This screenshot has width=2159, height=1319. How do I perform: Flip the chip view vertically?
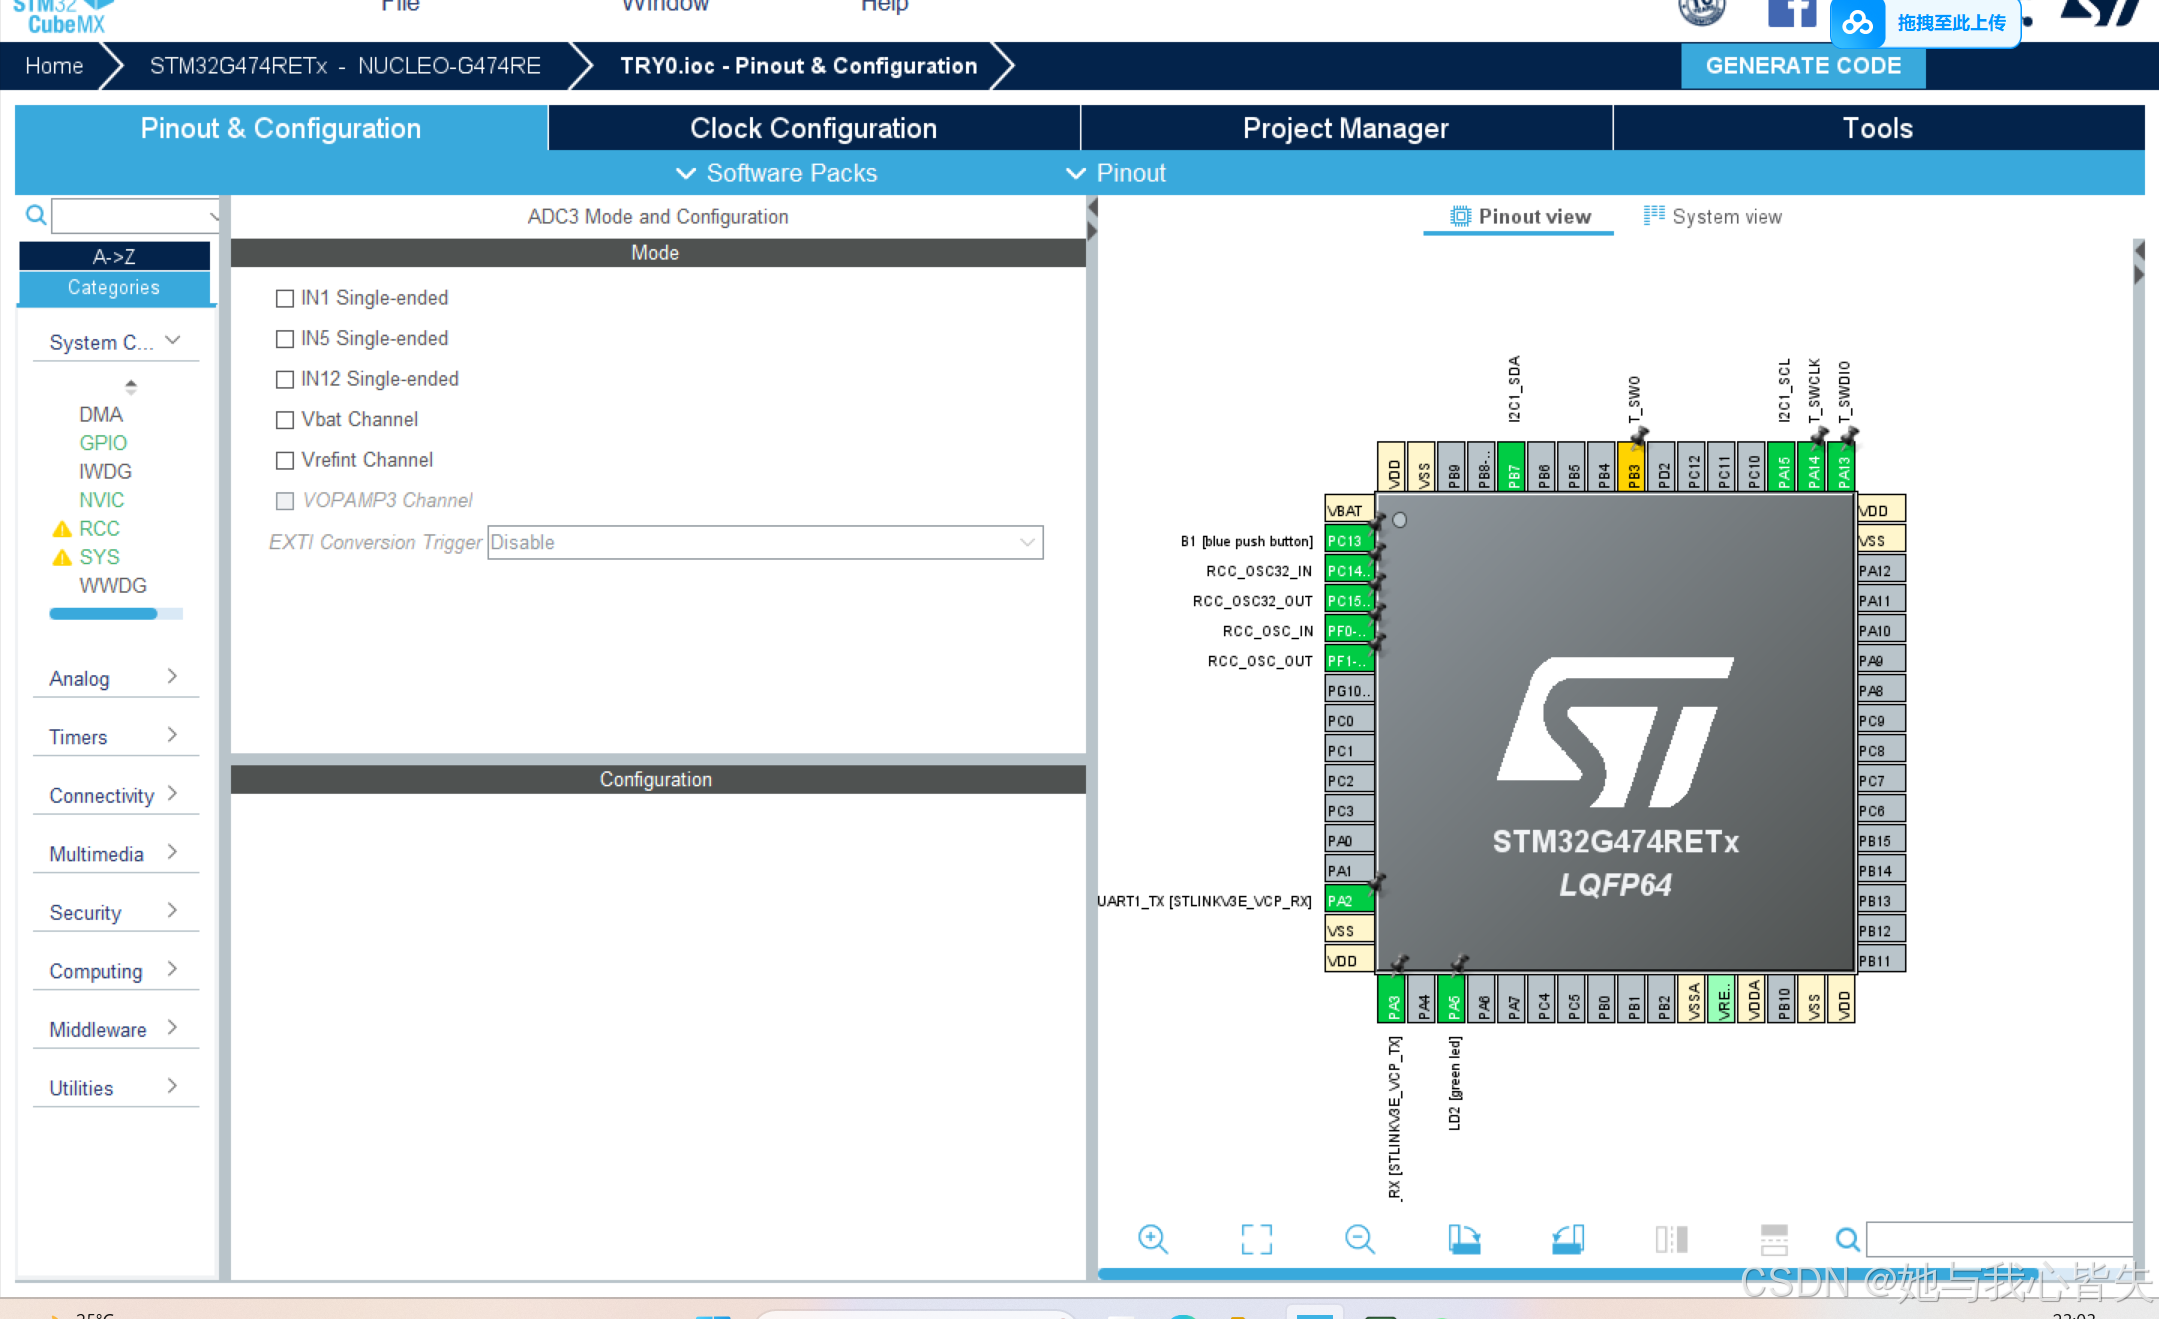click(x=1773, y=1239)
